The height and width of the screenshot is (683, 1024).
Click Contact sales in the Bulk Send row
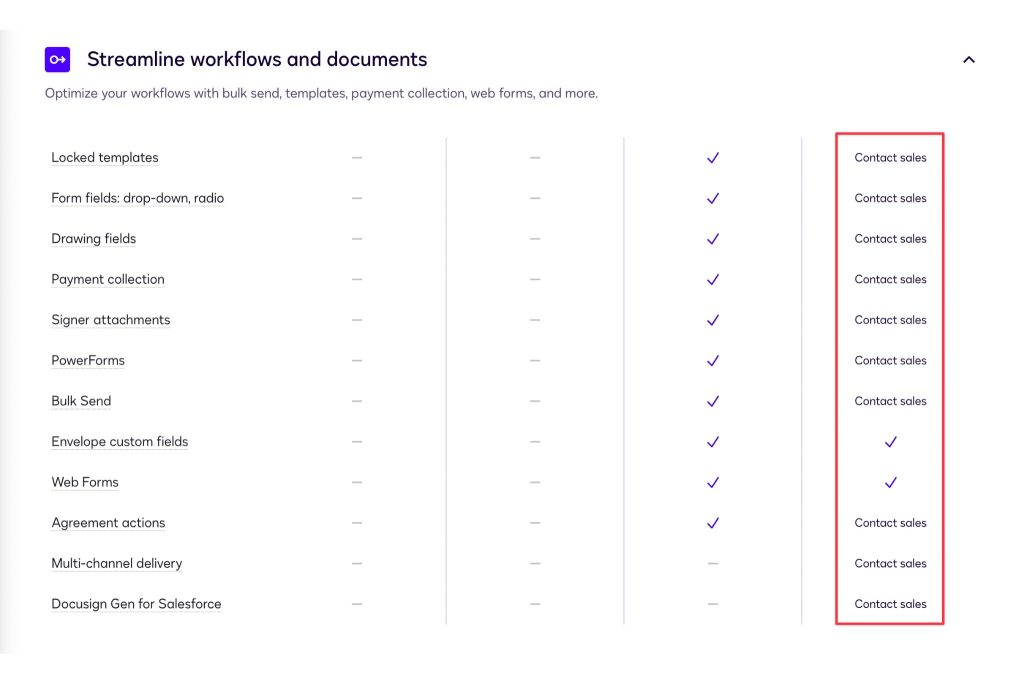tap(890, 401)
